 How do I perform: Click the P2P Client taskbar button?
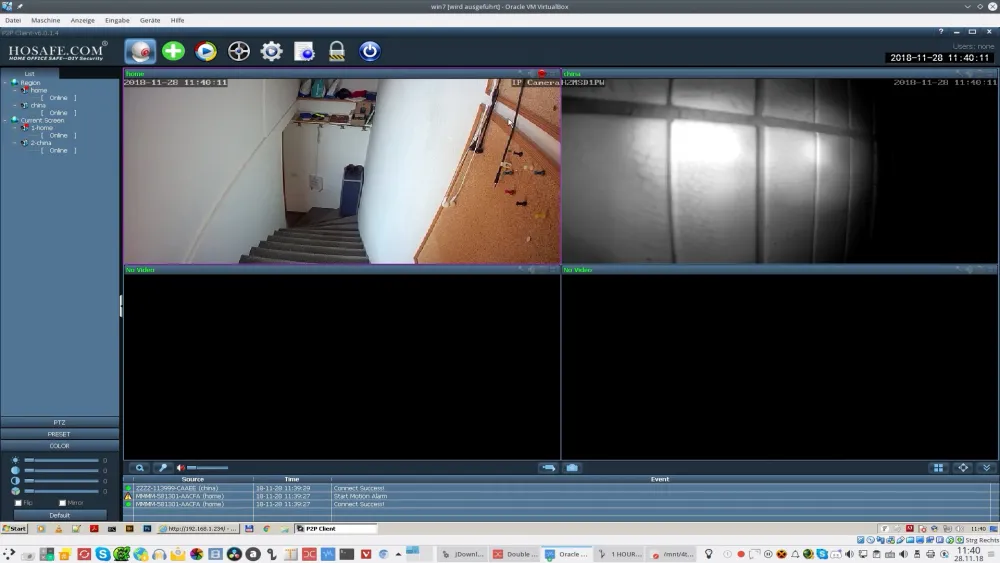[336, 529]
